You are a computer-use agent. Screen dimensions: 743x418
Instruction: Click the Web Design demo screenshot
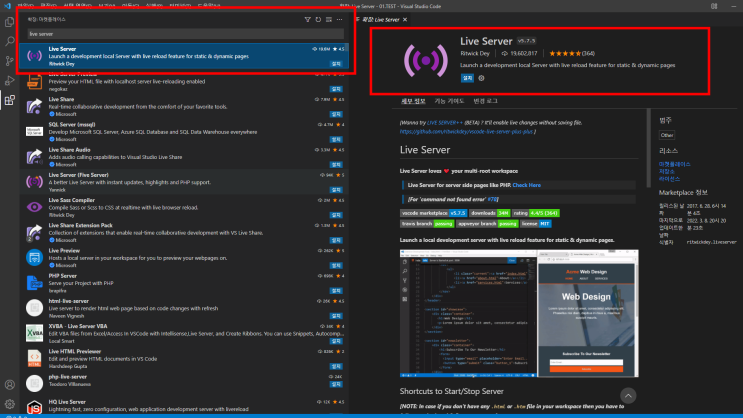point(519,313)
